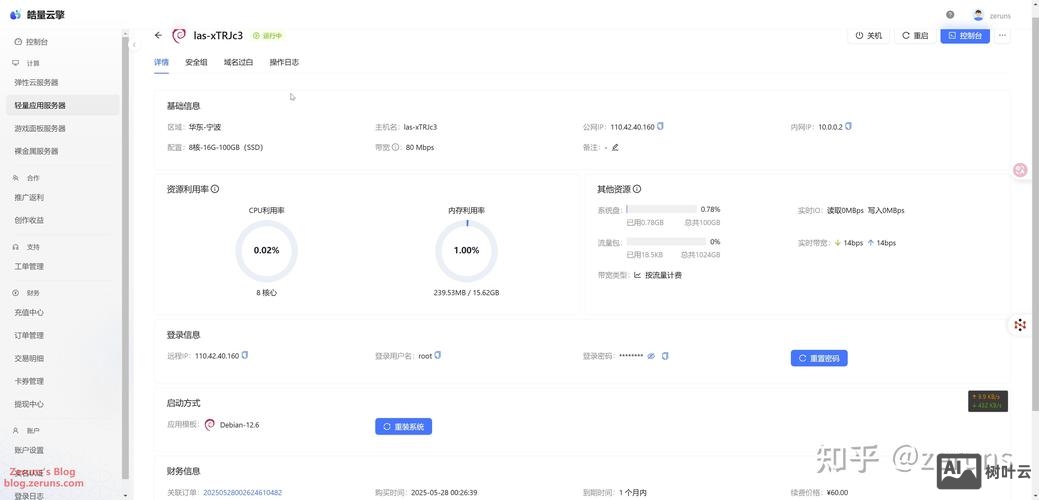Screen dimensions: 1039x500
Task: Copy the internal IP 10.0.0.2
Action: tap(848, 126)
